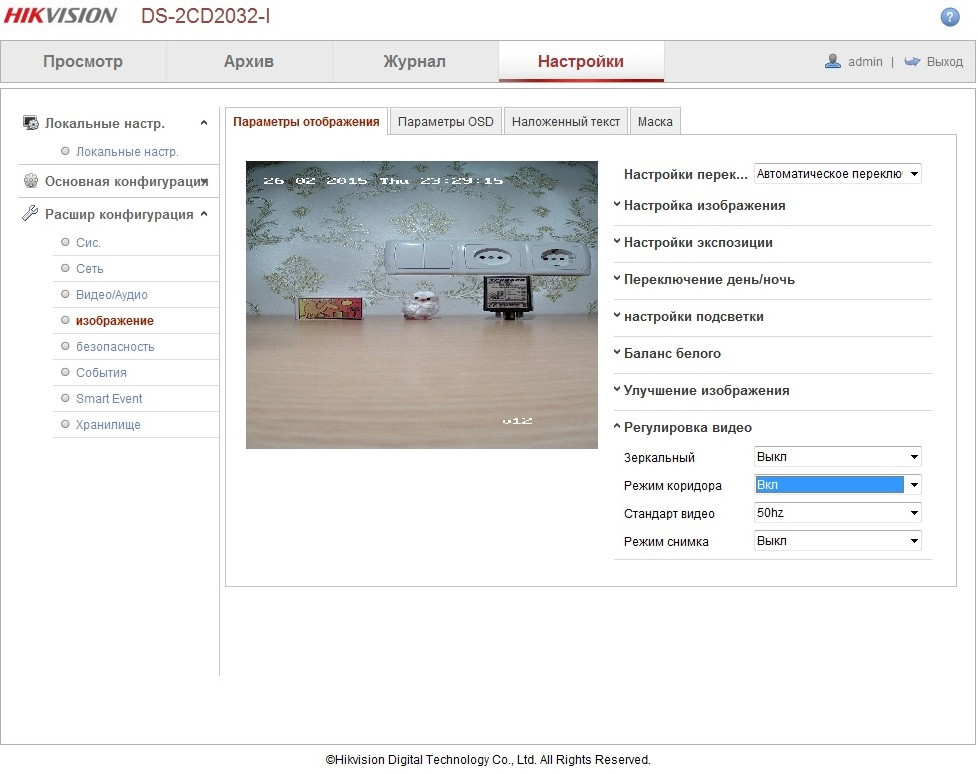Click the admin user icon
Image resolution: width=978 pixels, height=774 pixels.
click(832, 61)
